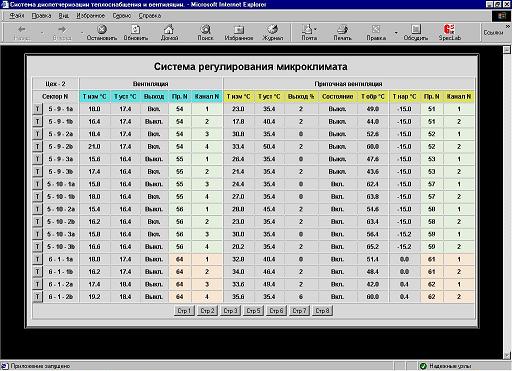Click the trusted sites zone status icon
Viewport: 512px width, 371px height.
tap(423, 366)
